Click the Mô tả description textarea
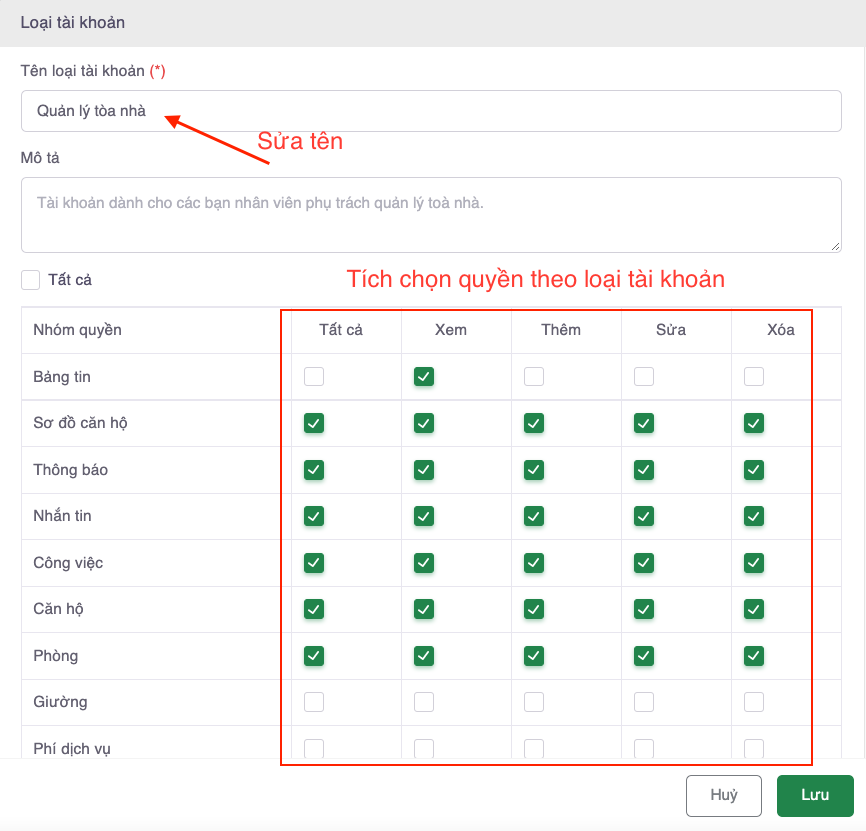Viewport: 866px width, 831px height. tap(431, 214)
